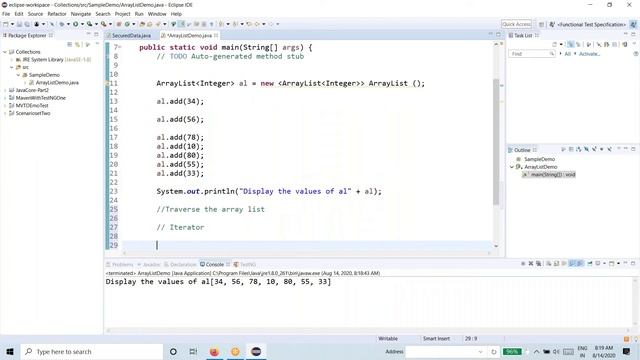640x360 pixels.
Task: Switch to the Javadoc tab
Action: click(x=149, y=264)
